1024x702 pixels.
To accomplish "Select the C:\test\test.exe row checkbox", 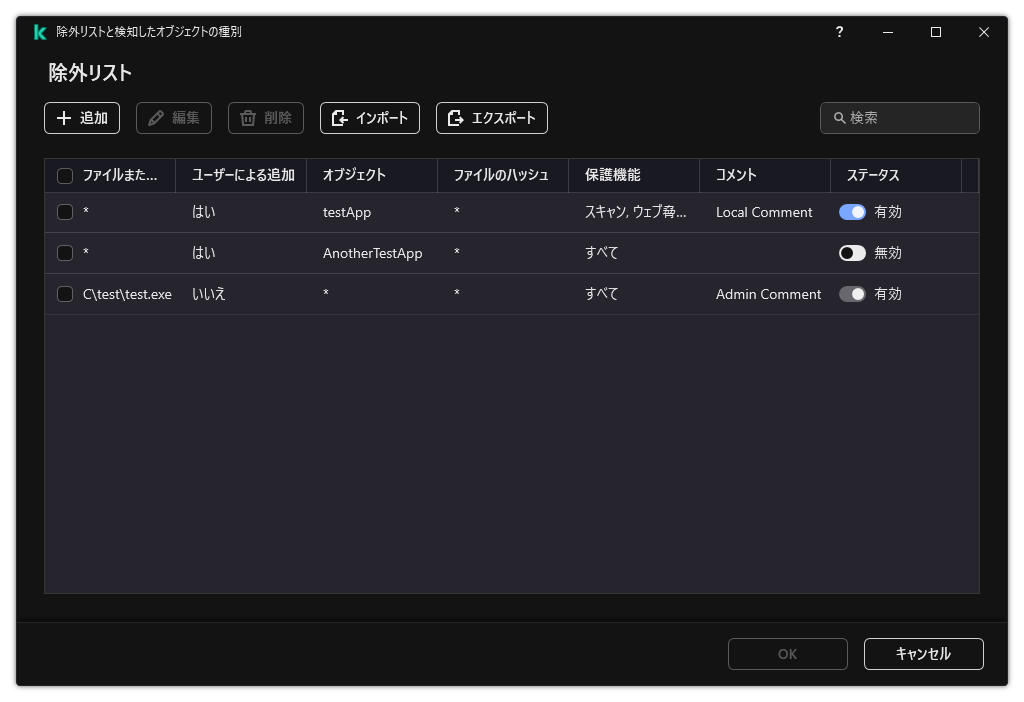I will click(x=65, y=294).
